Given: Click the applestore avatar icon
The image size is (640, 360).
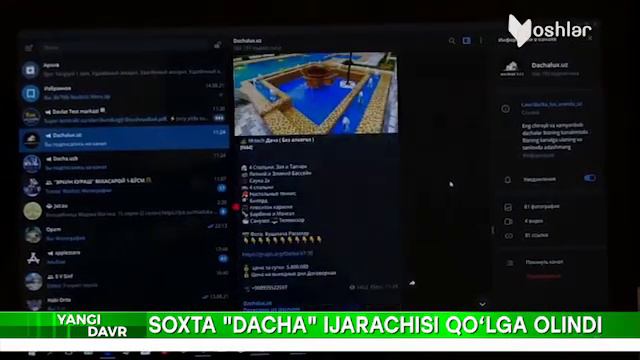Looking at the screenshot, I should tap(33, 258).
